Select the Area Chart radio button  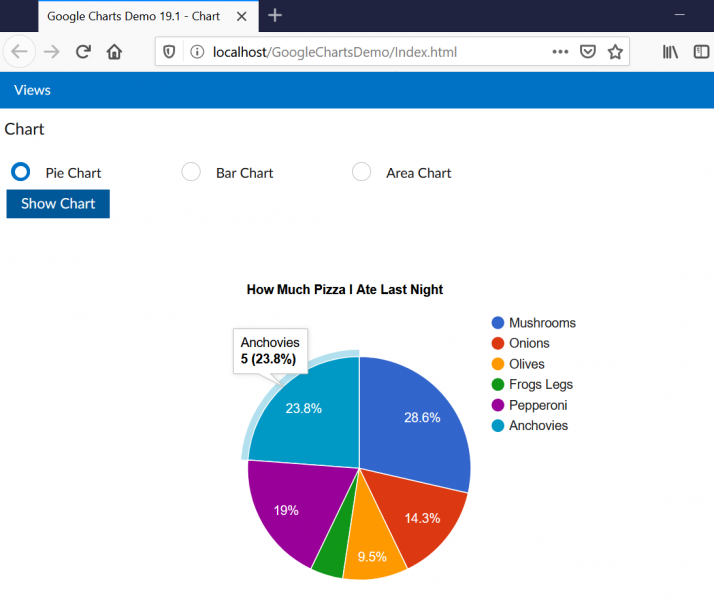(362, 172)
